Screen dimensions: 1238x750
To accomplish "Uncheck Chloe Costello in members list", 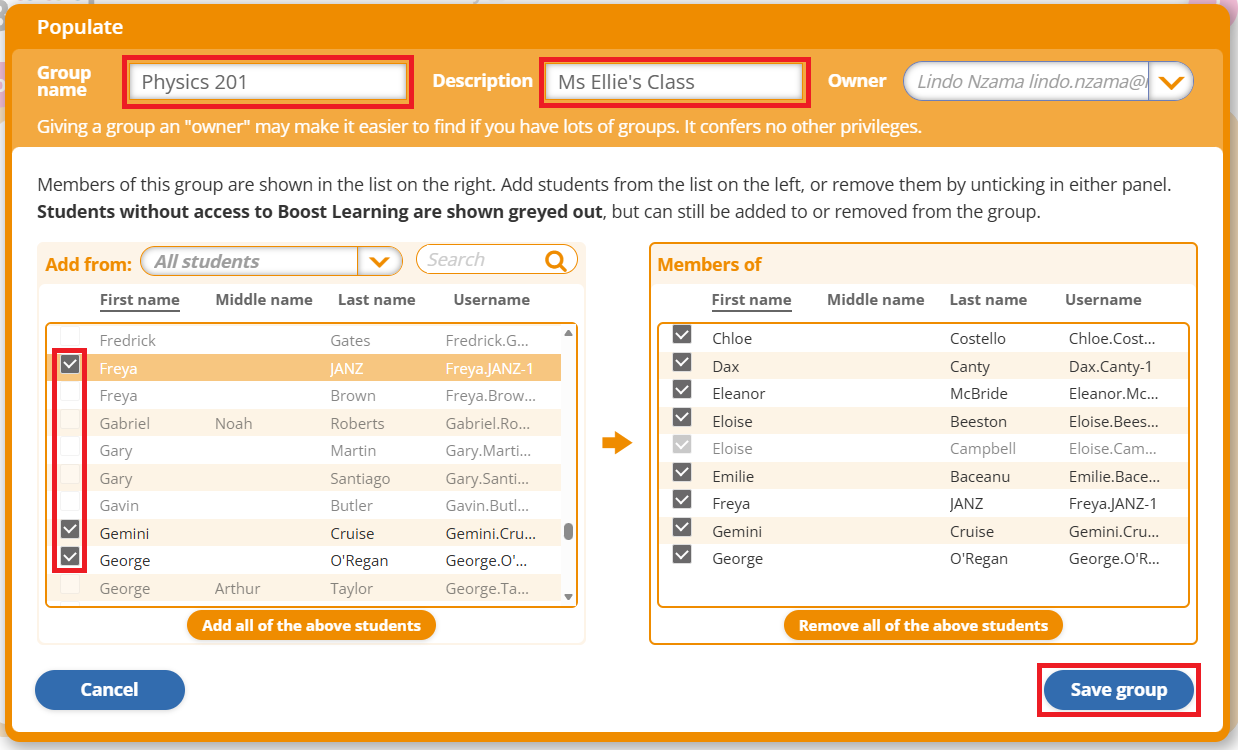I will click(682, 335).
